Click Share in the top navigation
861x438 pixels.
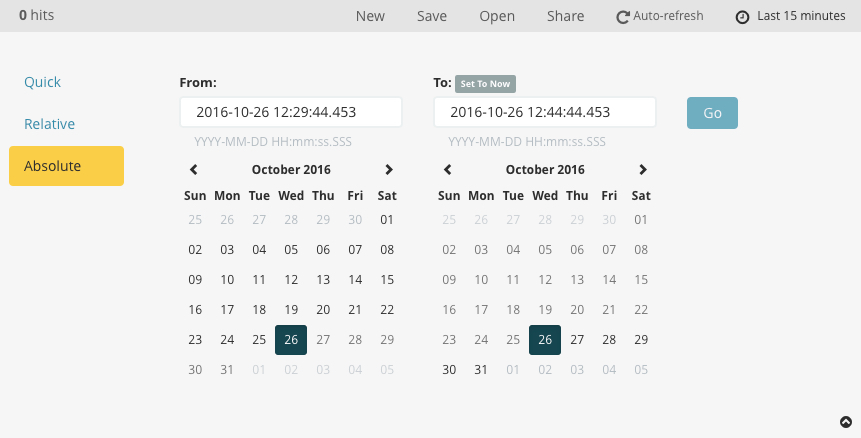(x=566, y=16)
